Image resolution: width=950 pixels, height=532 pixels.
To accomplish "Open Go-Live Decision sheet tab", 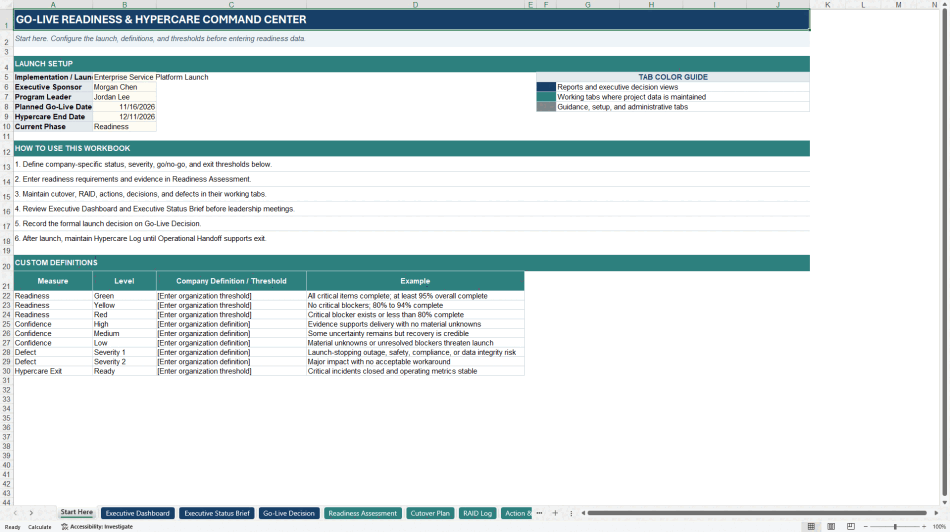I will pyautogui.click(x=288, y=513).
